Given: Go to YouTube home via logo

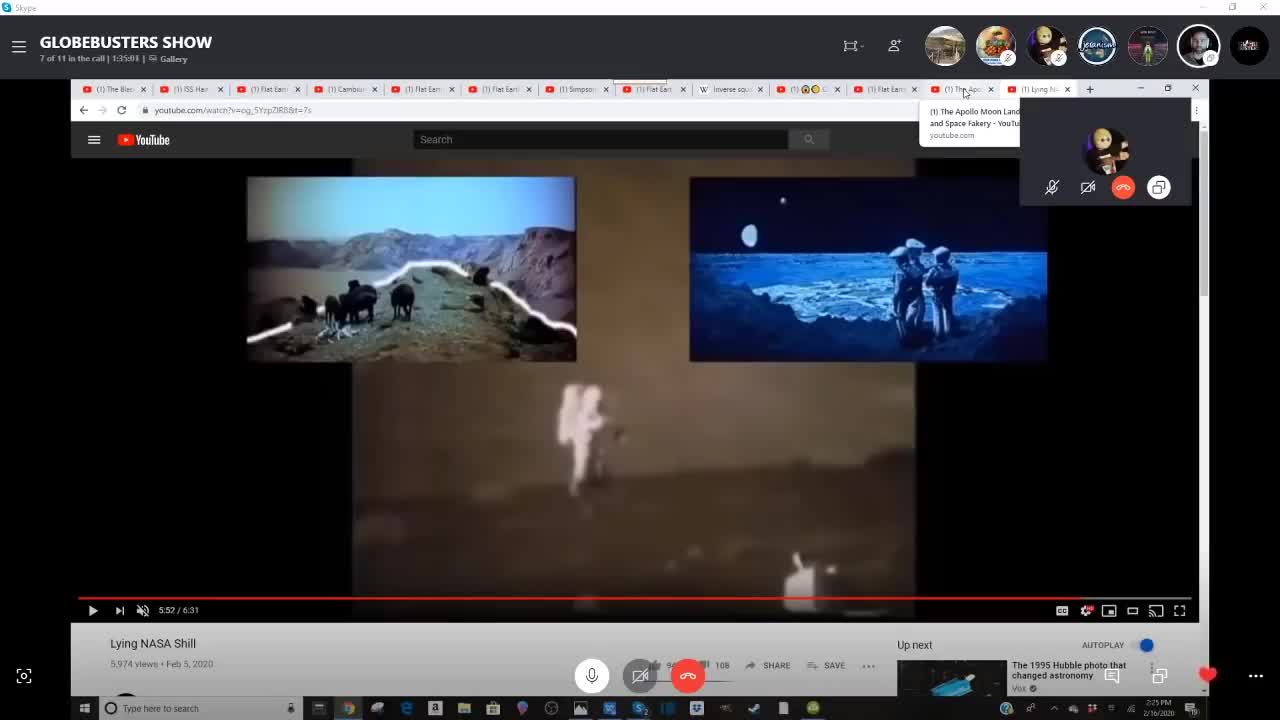Looking at the screenshot, I should [x=144, y=140].
